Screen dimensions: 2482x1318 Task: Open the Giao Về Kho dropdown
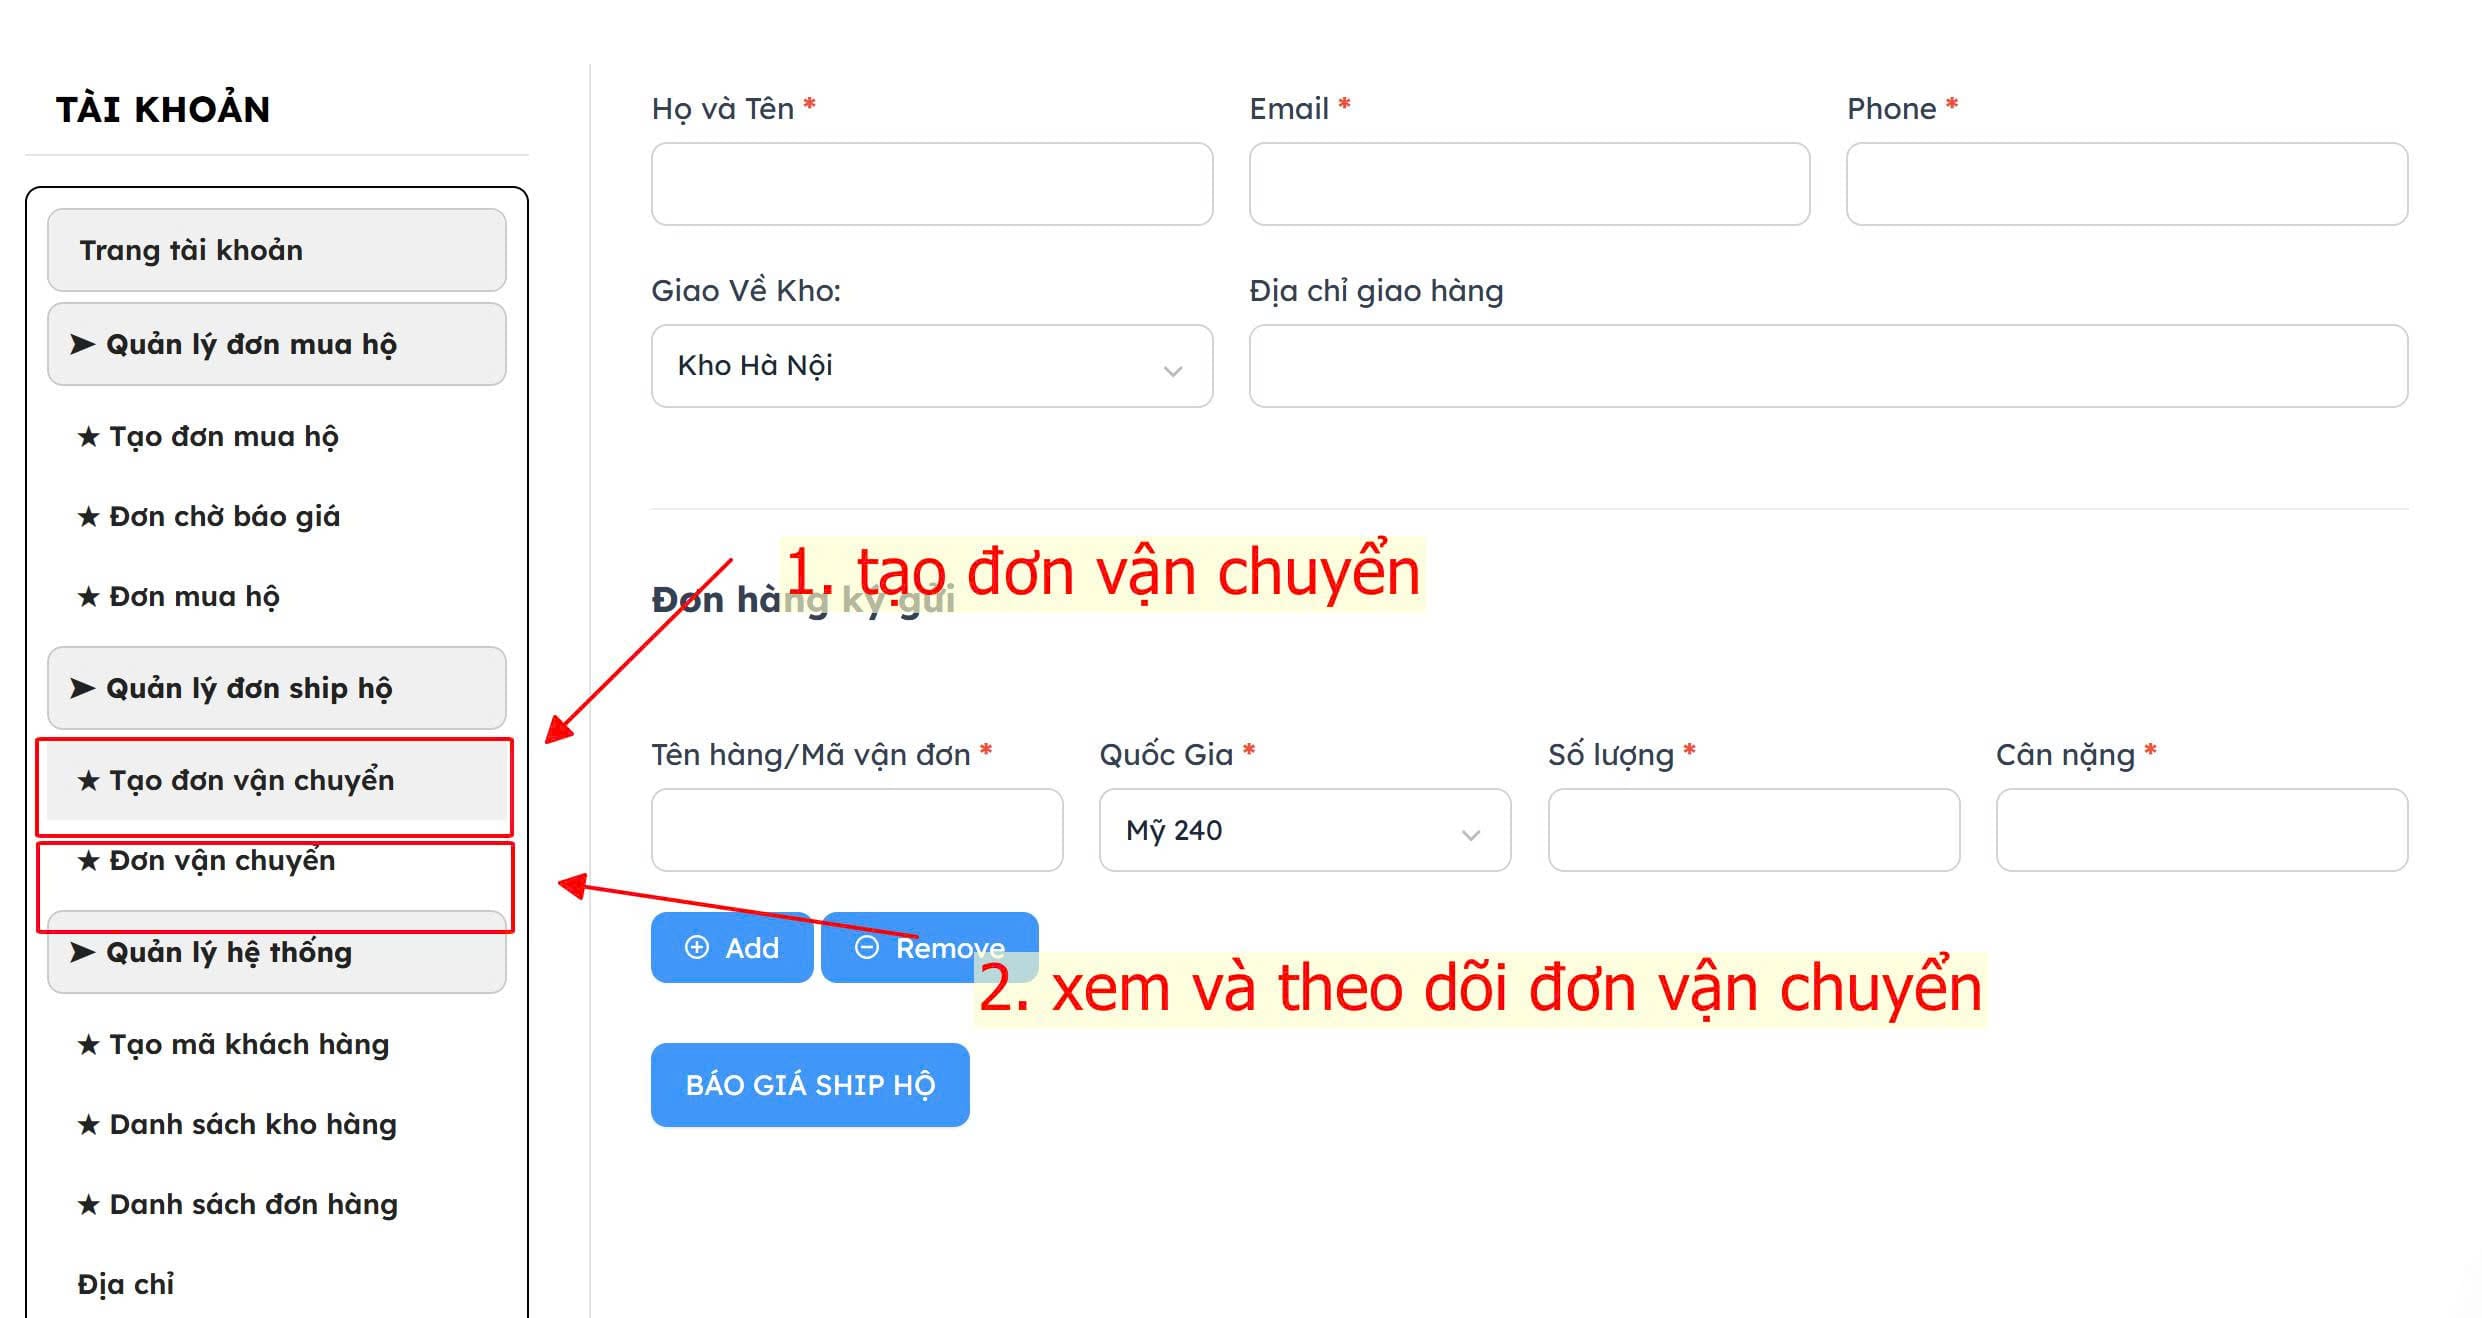[x=932, y=366]
